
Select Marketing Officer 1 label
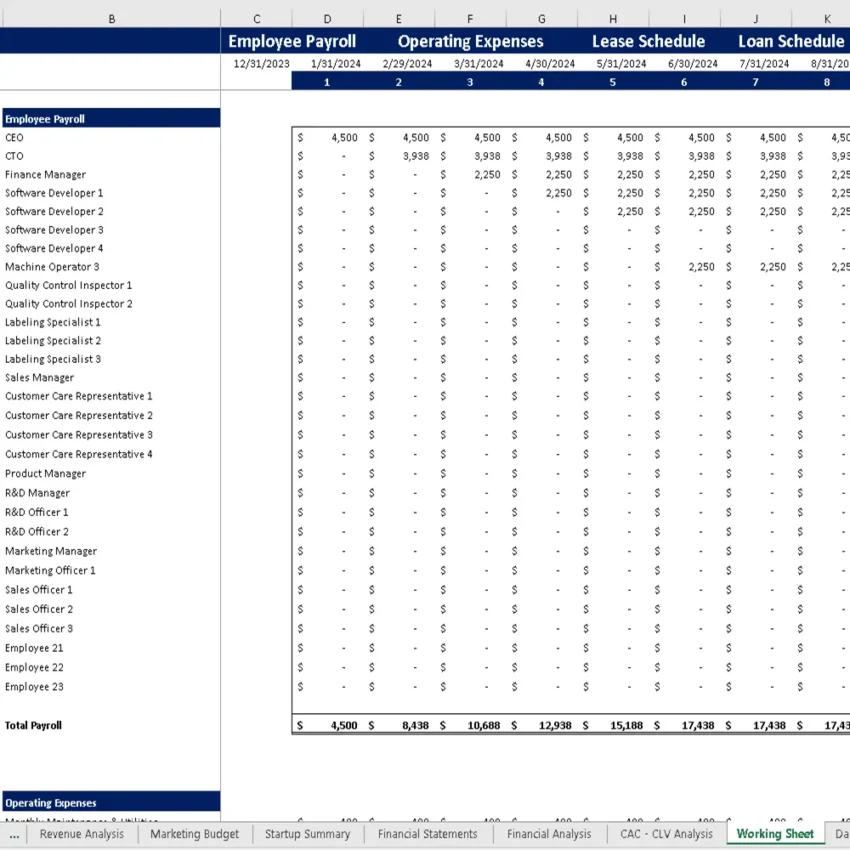[x=50, y=570]
